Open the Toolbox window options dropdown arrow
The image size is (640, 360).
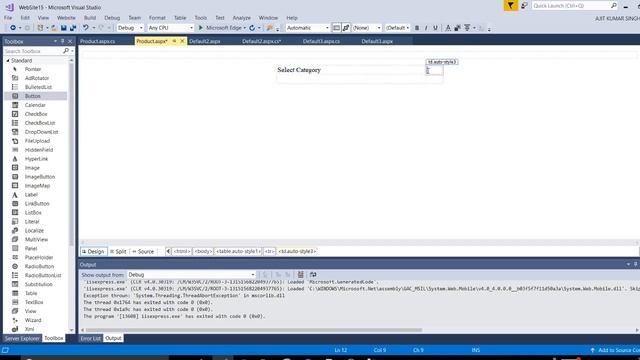(55, 41)
